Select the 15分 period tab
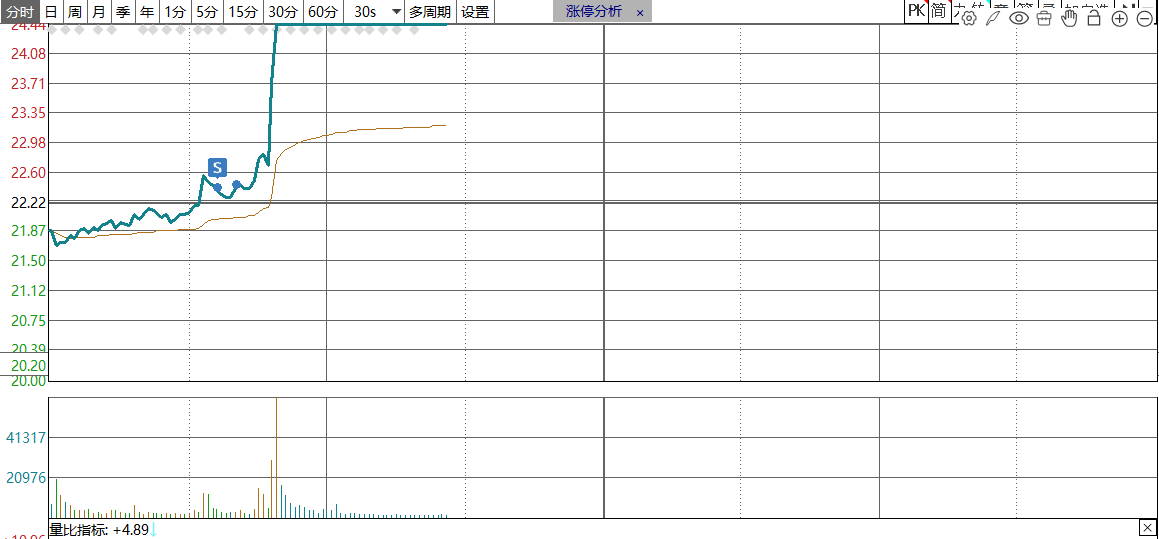Image resolution: width=1159 pixels, height=539 pixels. click(x=243, y=12)
